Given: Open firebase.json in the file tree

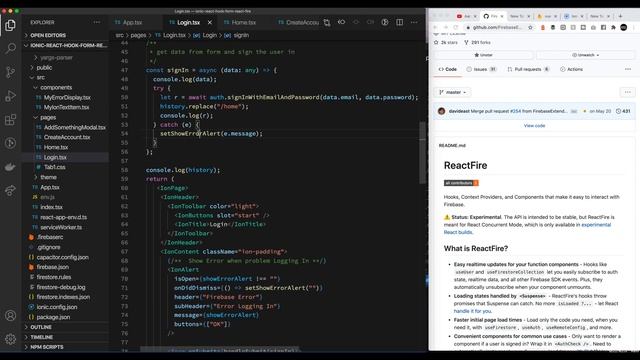Looking at the screenshot, I should (53, 267).
